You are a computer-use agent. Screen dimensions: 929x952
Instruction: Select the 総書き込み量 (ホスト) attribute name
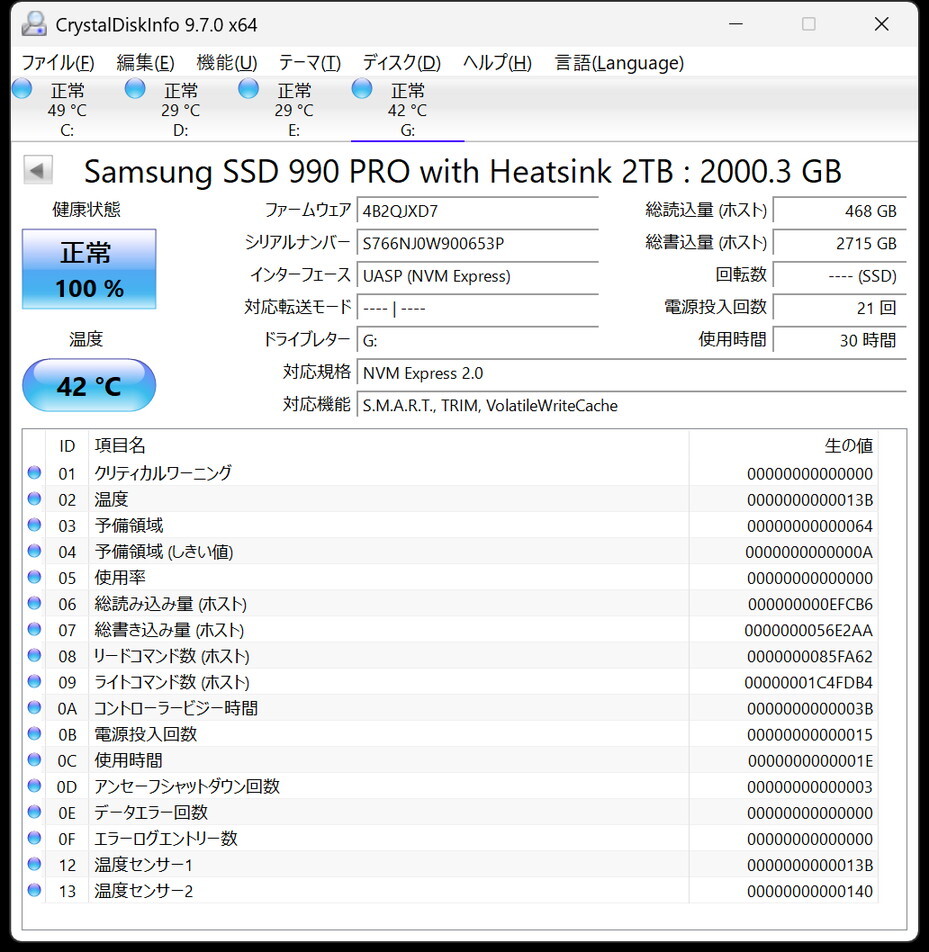(169, 630)
